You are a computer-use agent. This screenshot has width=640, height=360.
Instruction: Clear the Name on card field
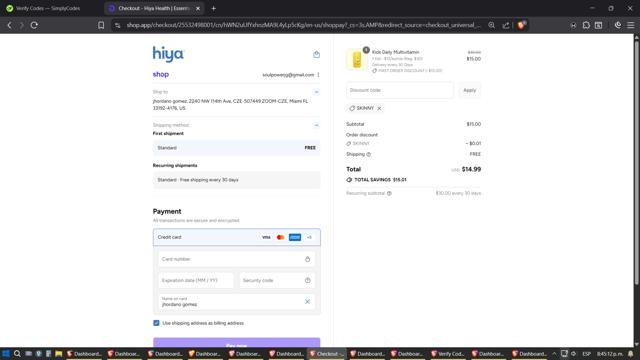click(x=307, y=302)
